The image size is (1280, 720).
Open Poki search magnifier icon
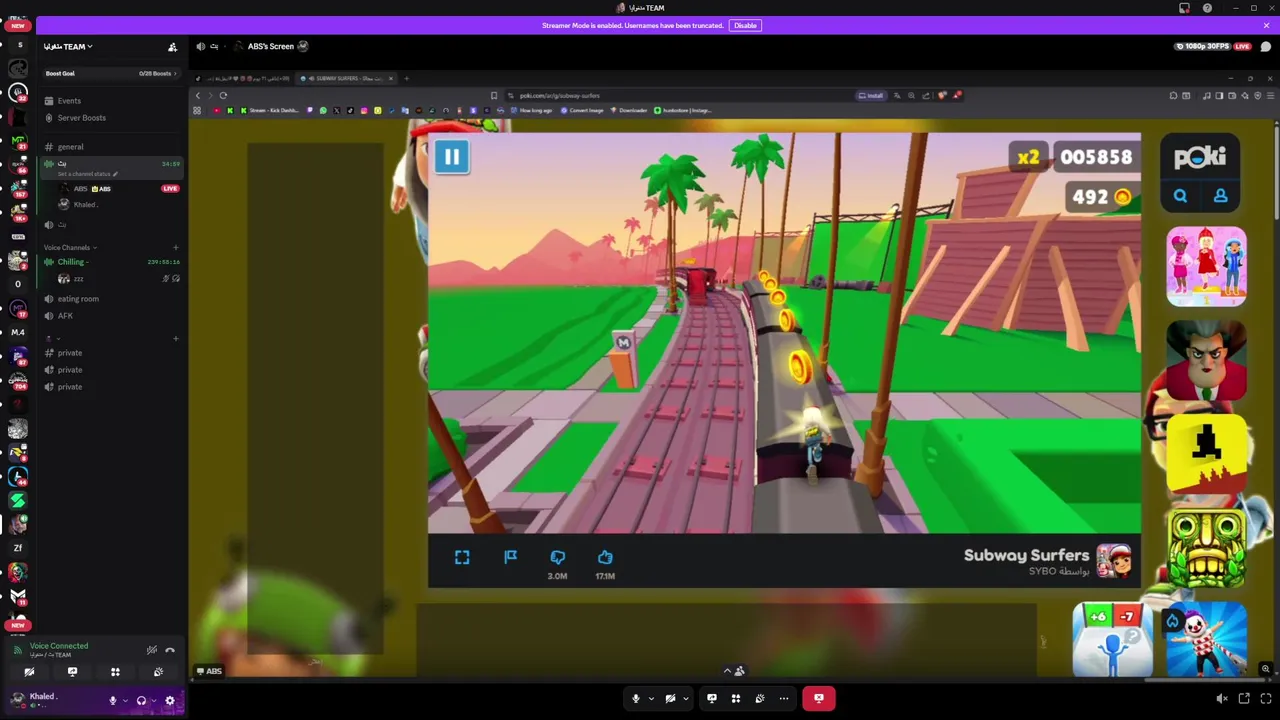pos(1180,197)
